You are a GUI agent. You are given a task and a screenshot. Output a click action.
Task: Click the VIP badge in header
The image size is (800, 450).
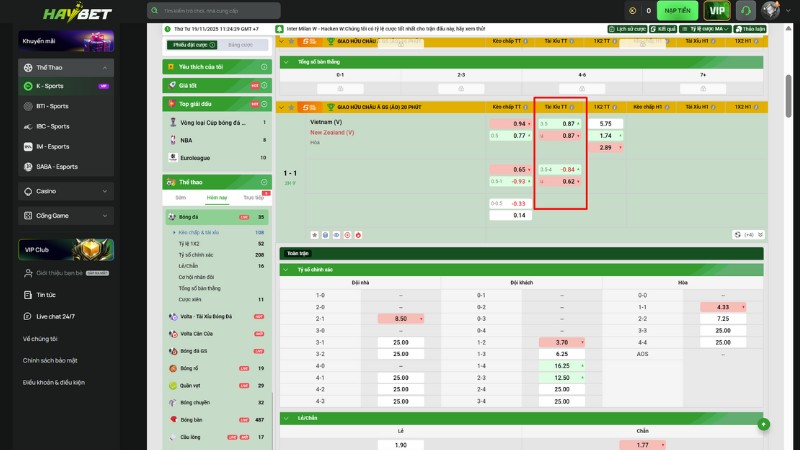(716, 10)
